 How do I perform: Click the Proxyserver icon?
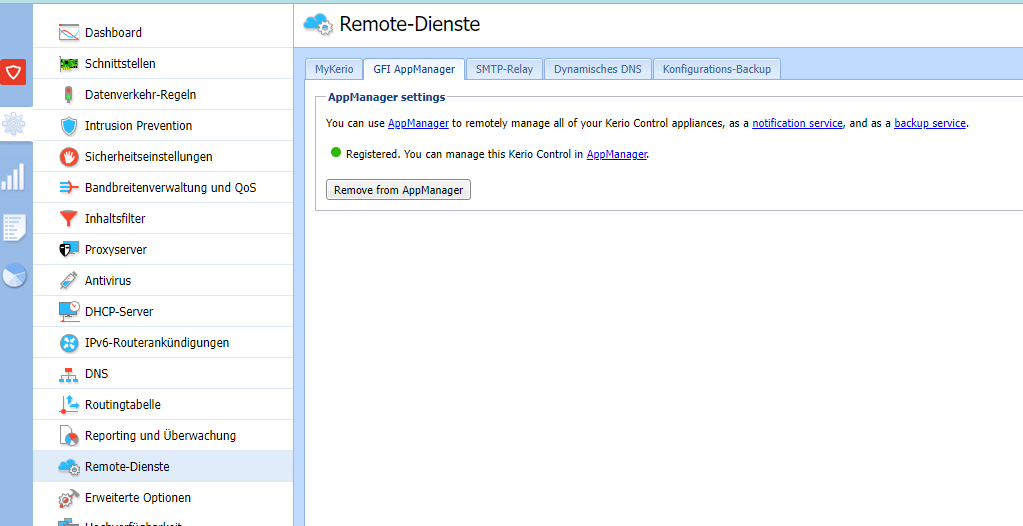[69, 249]
